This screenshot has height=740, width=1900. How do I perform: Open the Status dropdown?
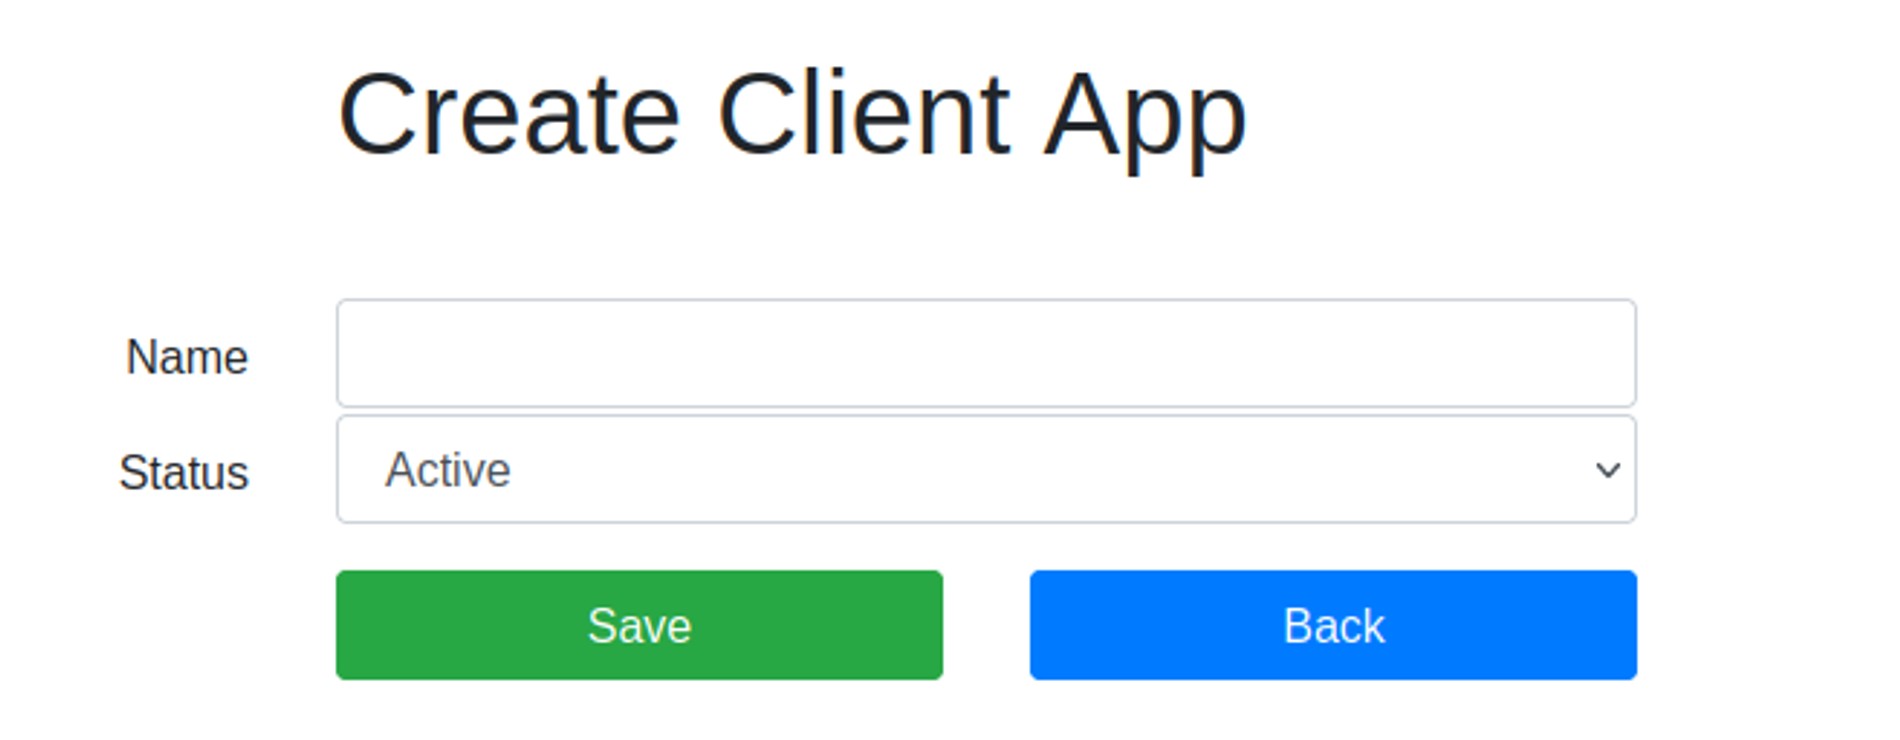(x=986, y=469)
